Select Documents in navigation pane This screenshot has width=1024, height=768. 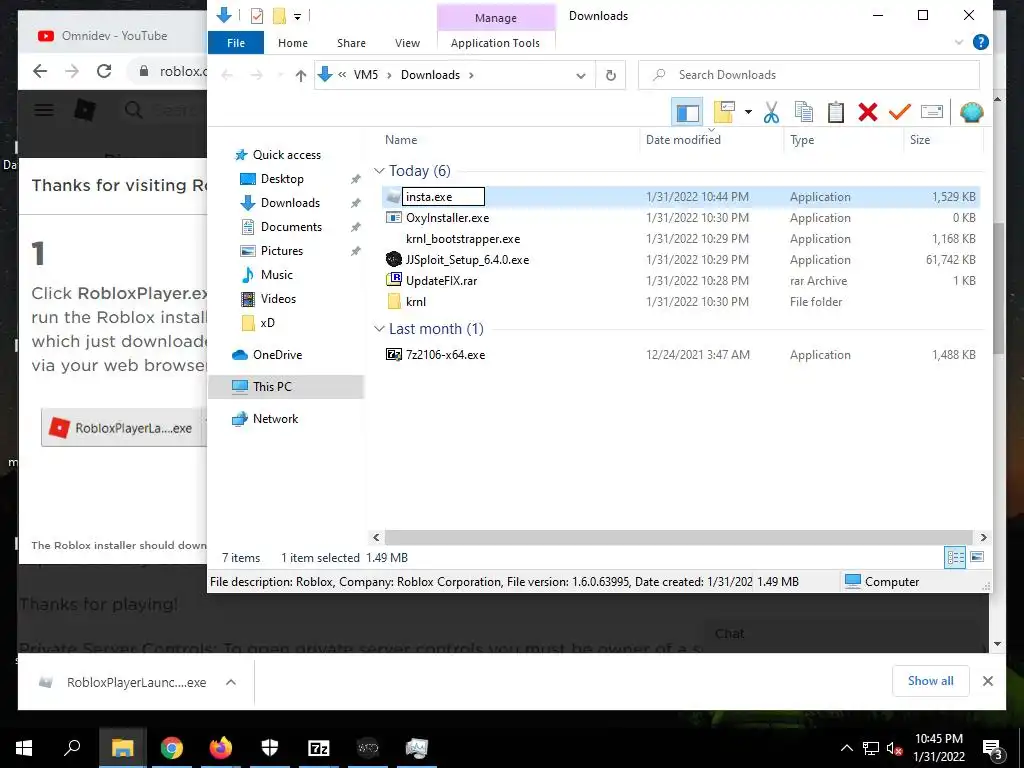[291, 227]
